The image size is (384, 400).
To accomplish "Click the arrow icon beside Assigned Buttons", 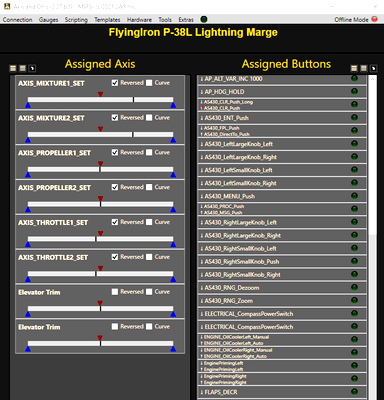I will 373,68.
